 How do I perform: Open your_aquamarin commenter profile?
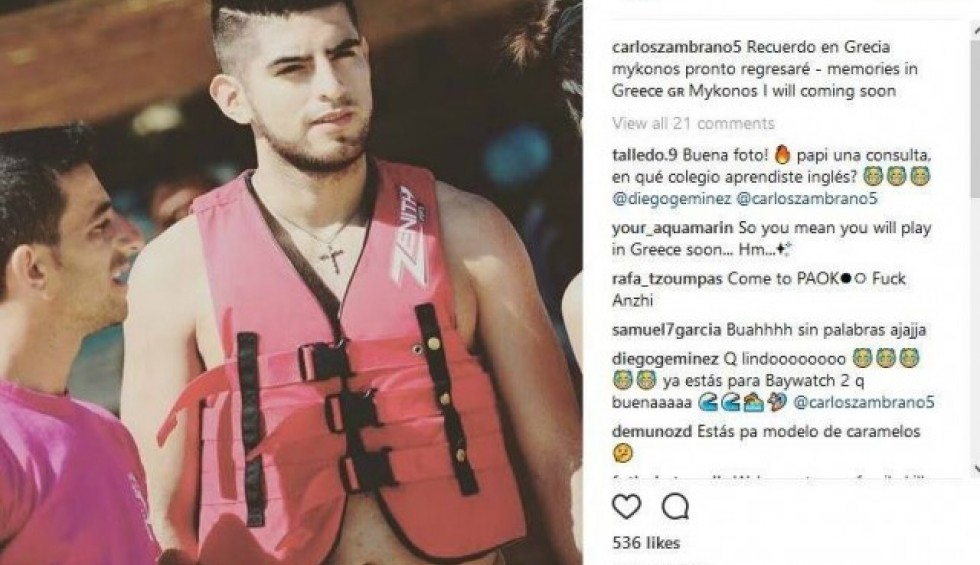coord(672,228)
